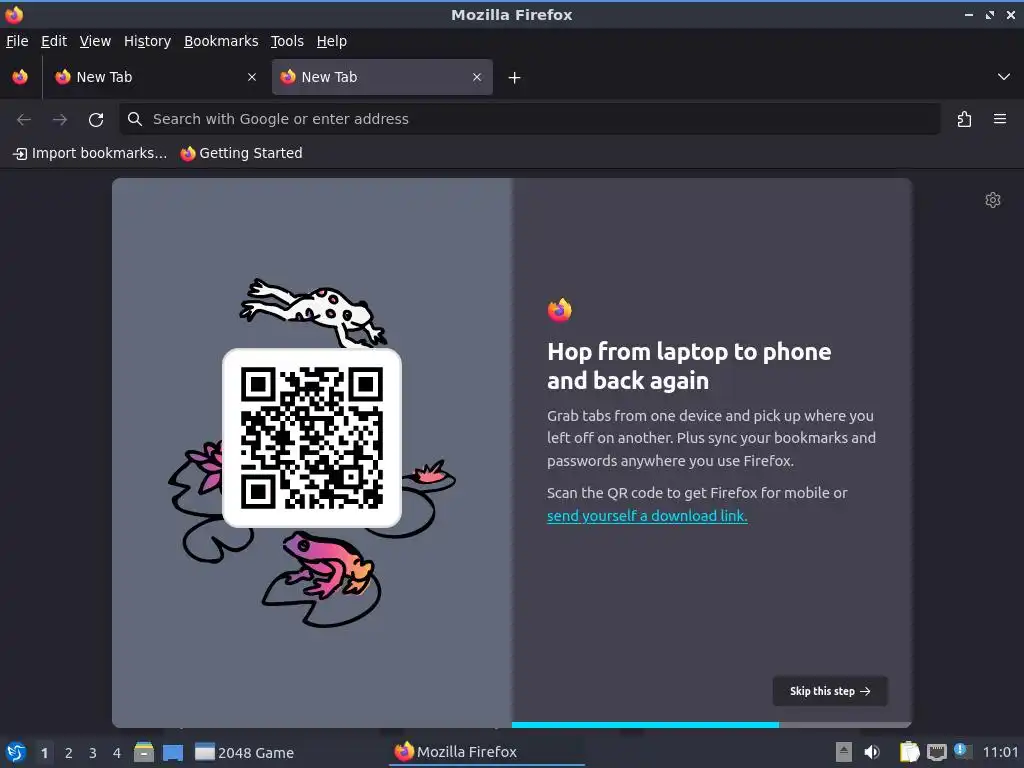Viewport: 1024px width, 768px height.
Task: Open the update notification tray icon
Action: 963,751
